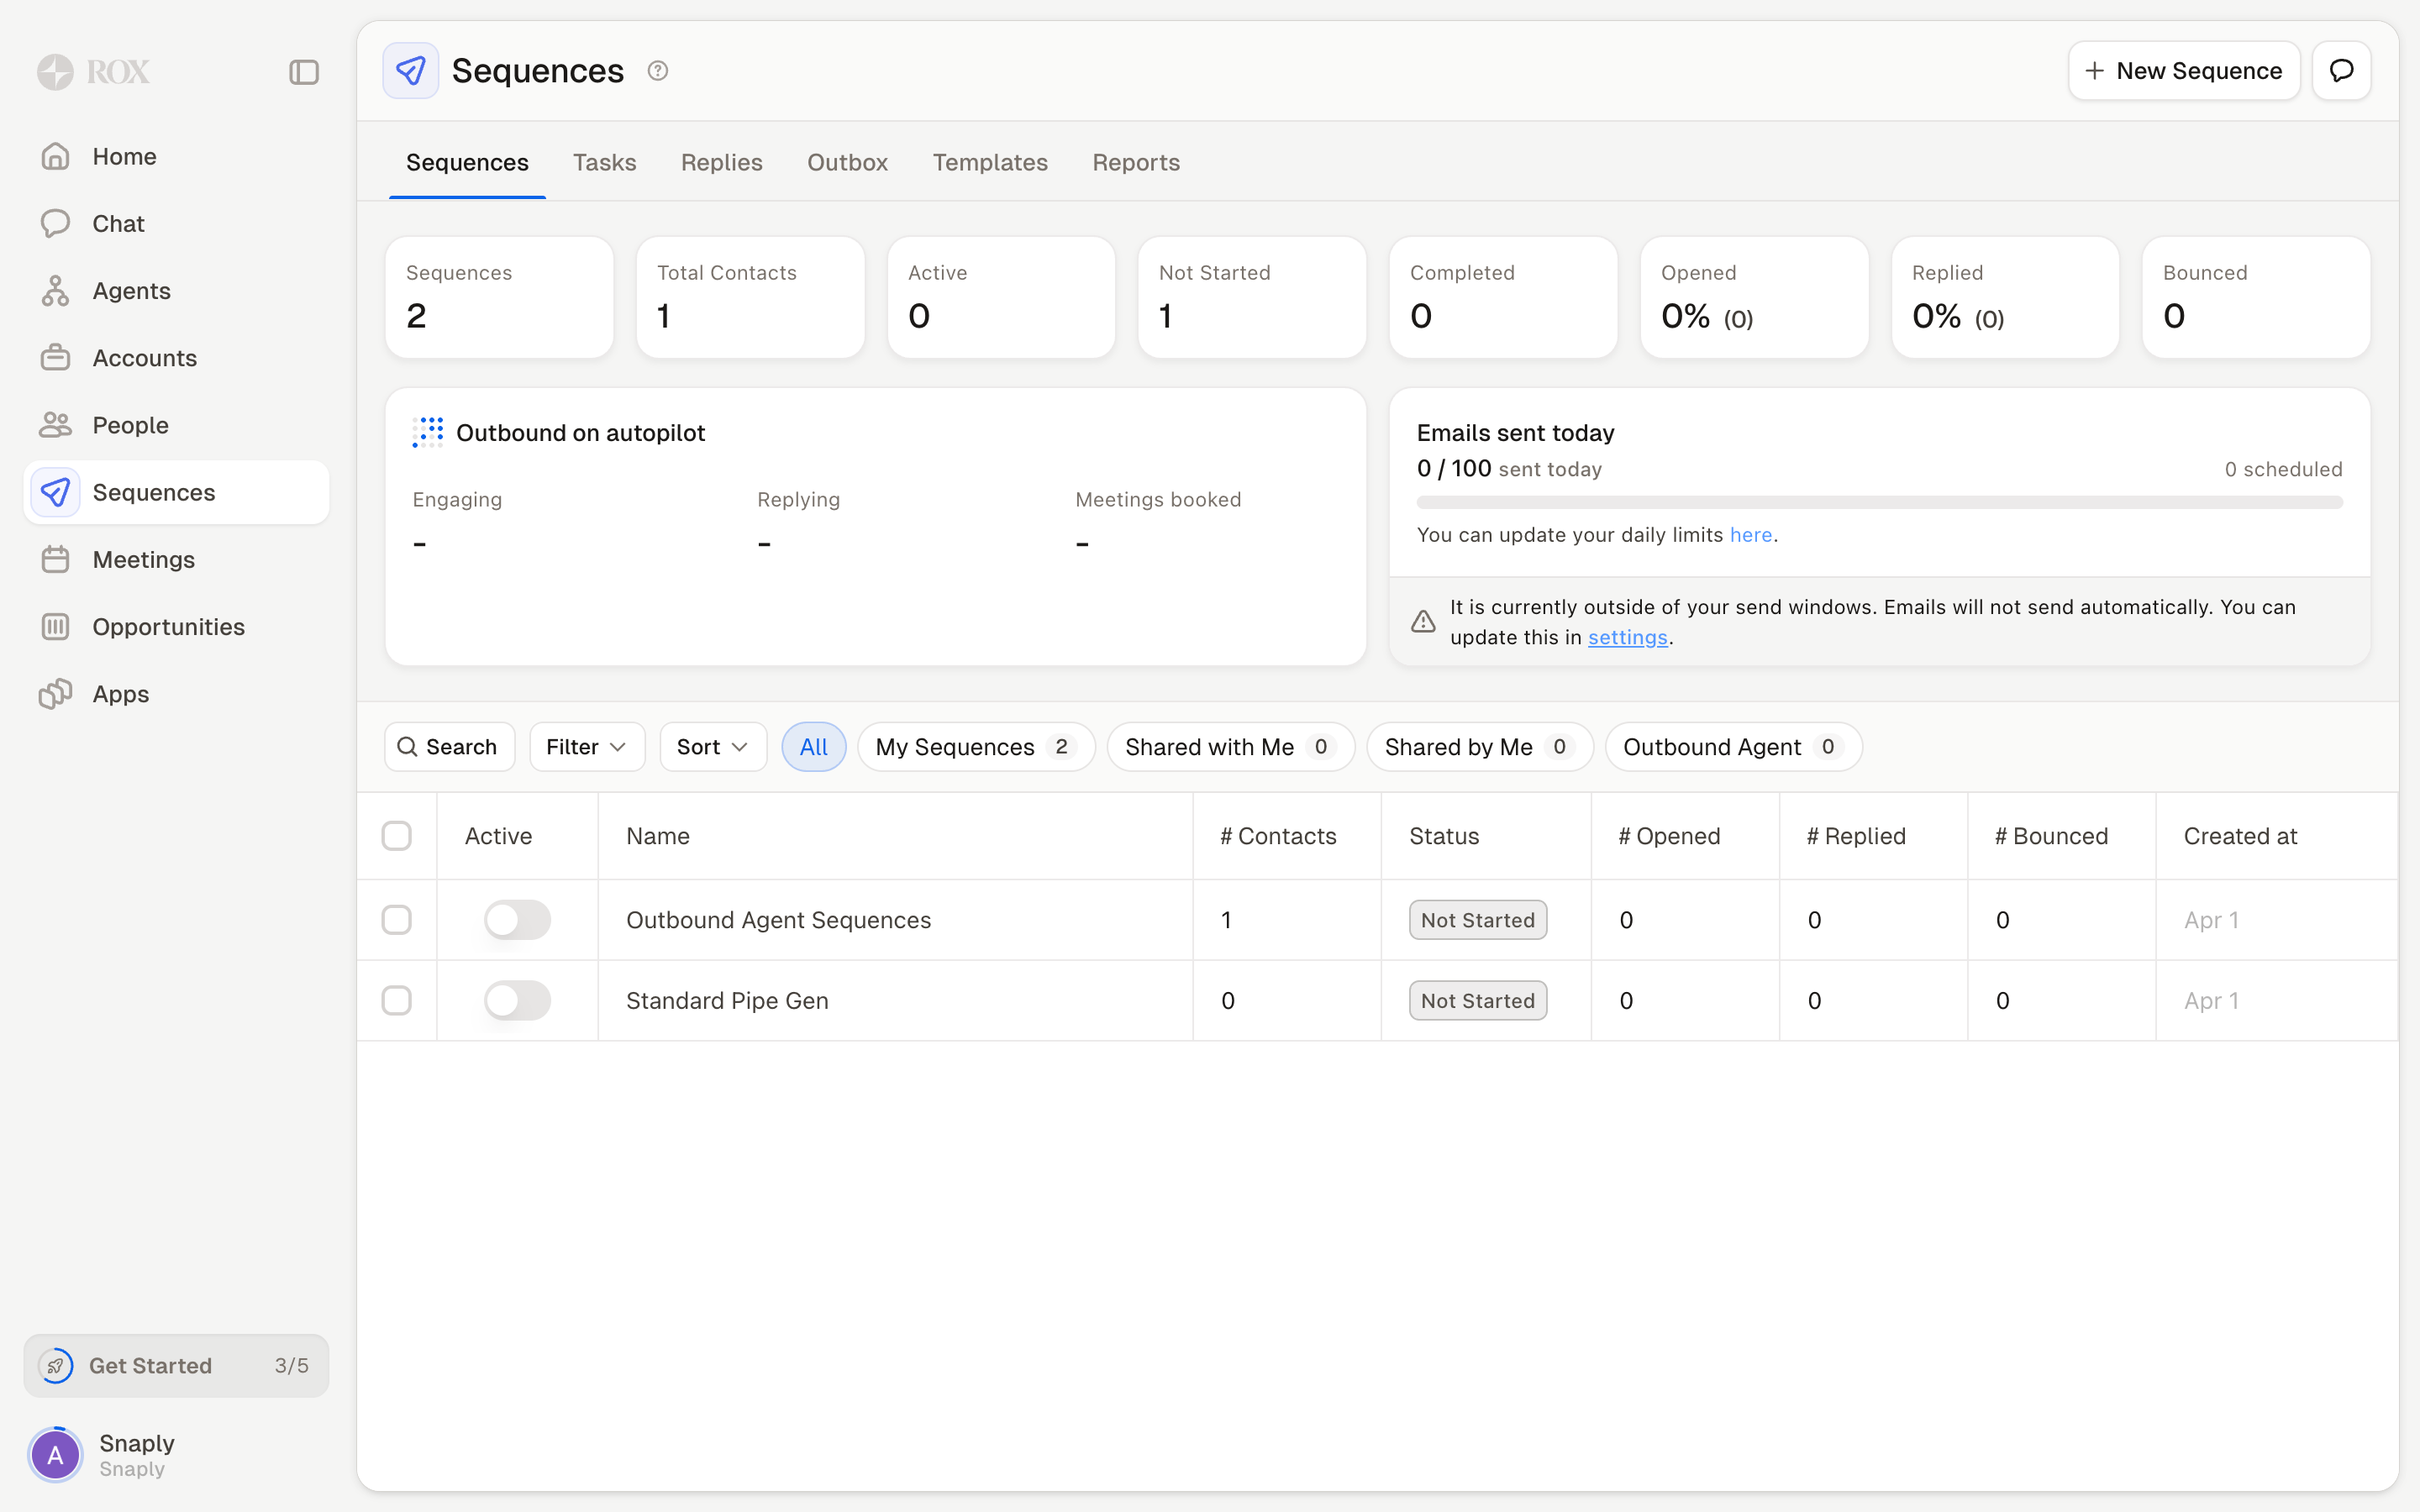The image size is (2420, 1512).
Task: Select the Shared by Me filter pill
Action: click(x=1480, y=747)
